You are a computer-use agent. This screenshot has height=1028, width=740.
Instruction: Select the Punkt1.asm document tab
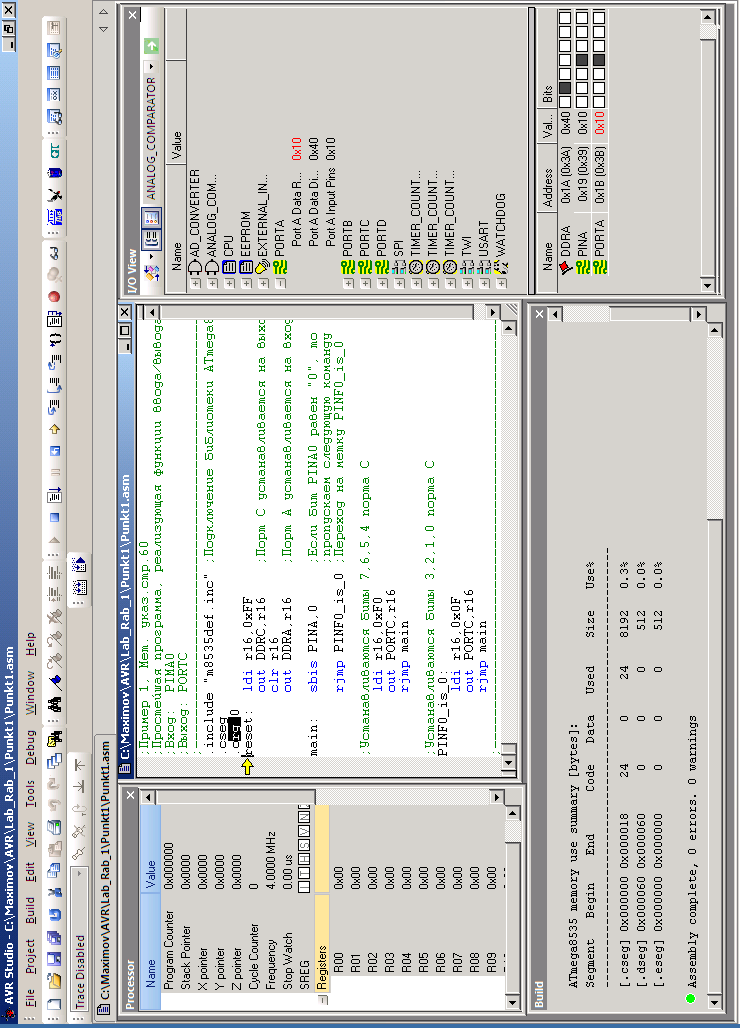point(104,877)
